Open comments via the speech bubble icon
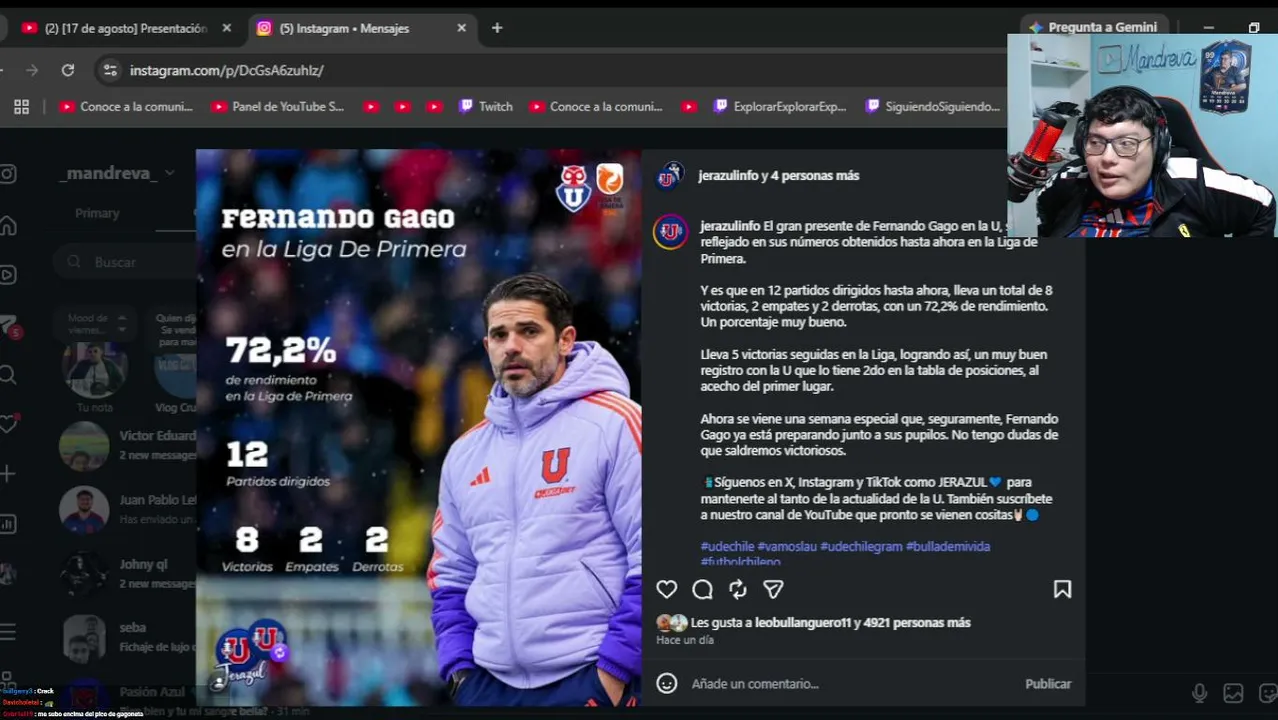1278x720 pixels. (702, 590)
